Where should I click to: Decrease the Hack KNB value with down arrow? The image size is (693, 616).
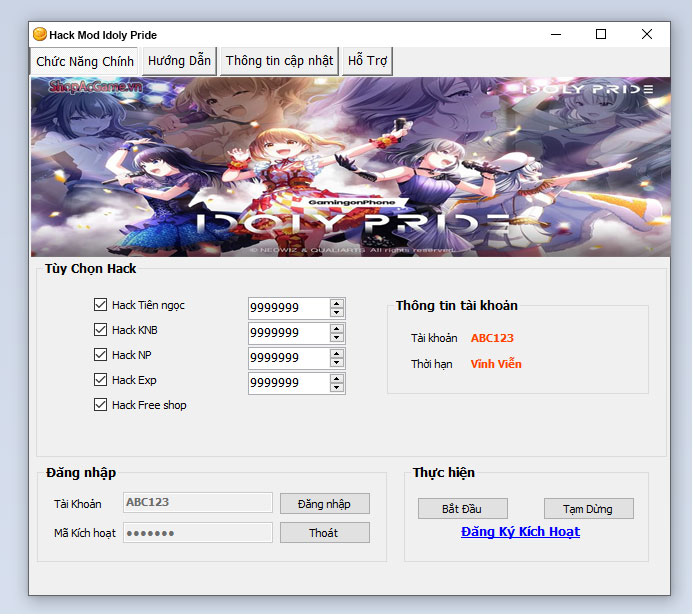337,338
